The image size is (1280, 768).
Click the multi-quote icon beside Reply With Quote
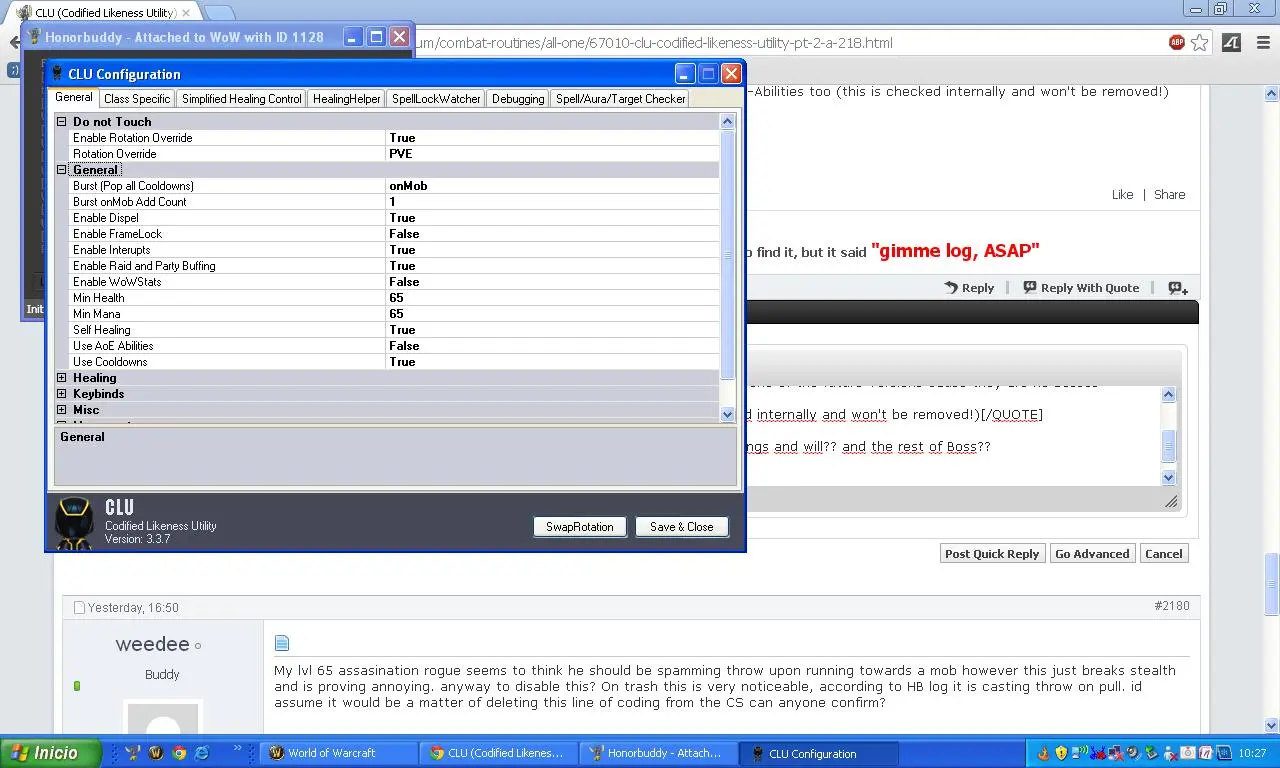click(x=1178, y=288)
